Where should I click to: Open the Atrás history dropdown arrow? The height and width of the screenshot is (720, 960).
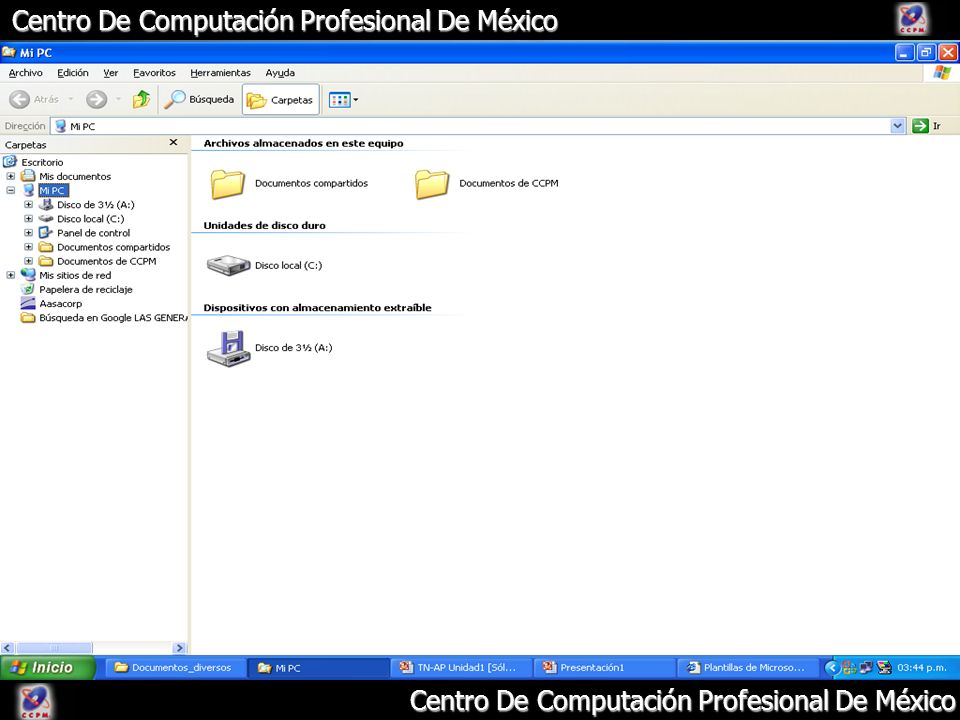pos(70,99)
